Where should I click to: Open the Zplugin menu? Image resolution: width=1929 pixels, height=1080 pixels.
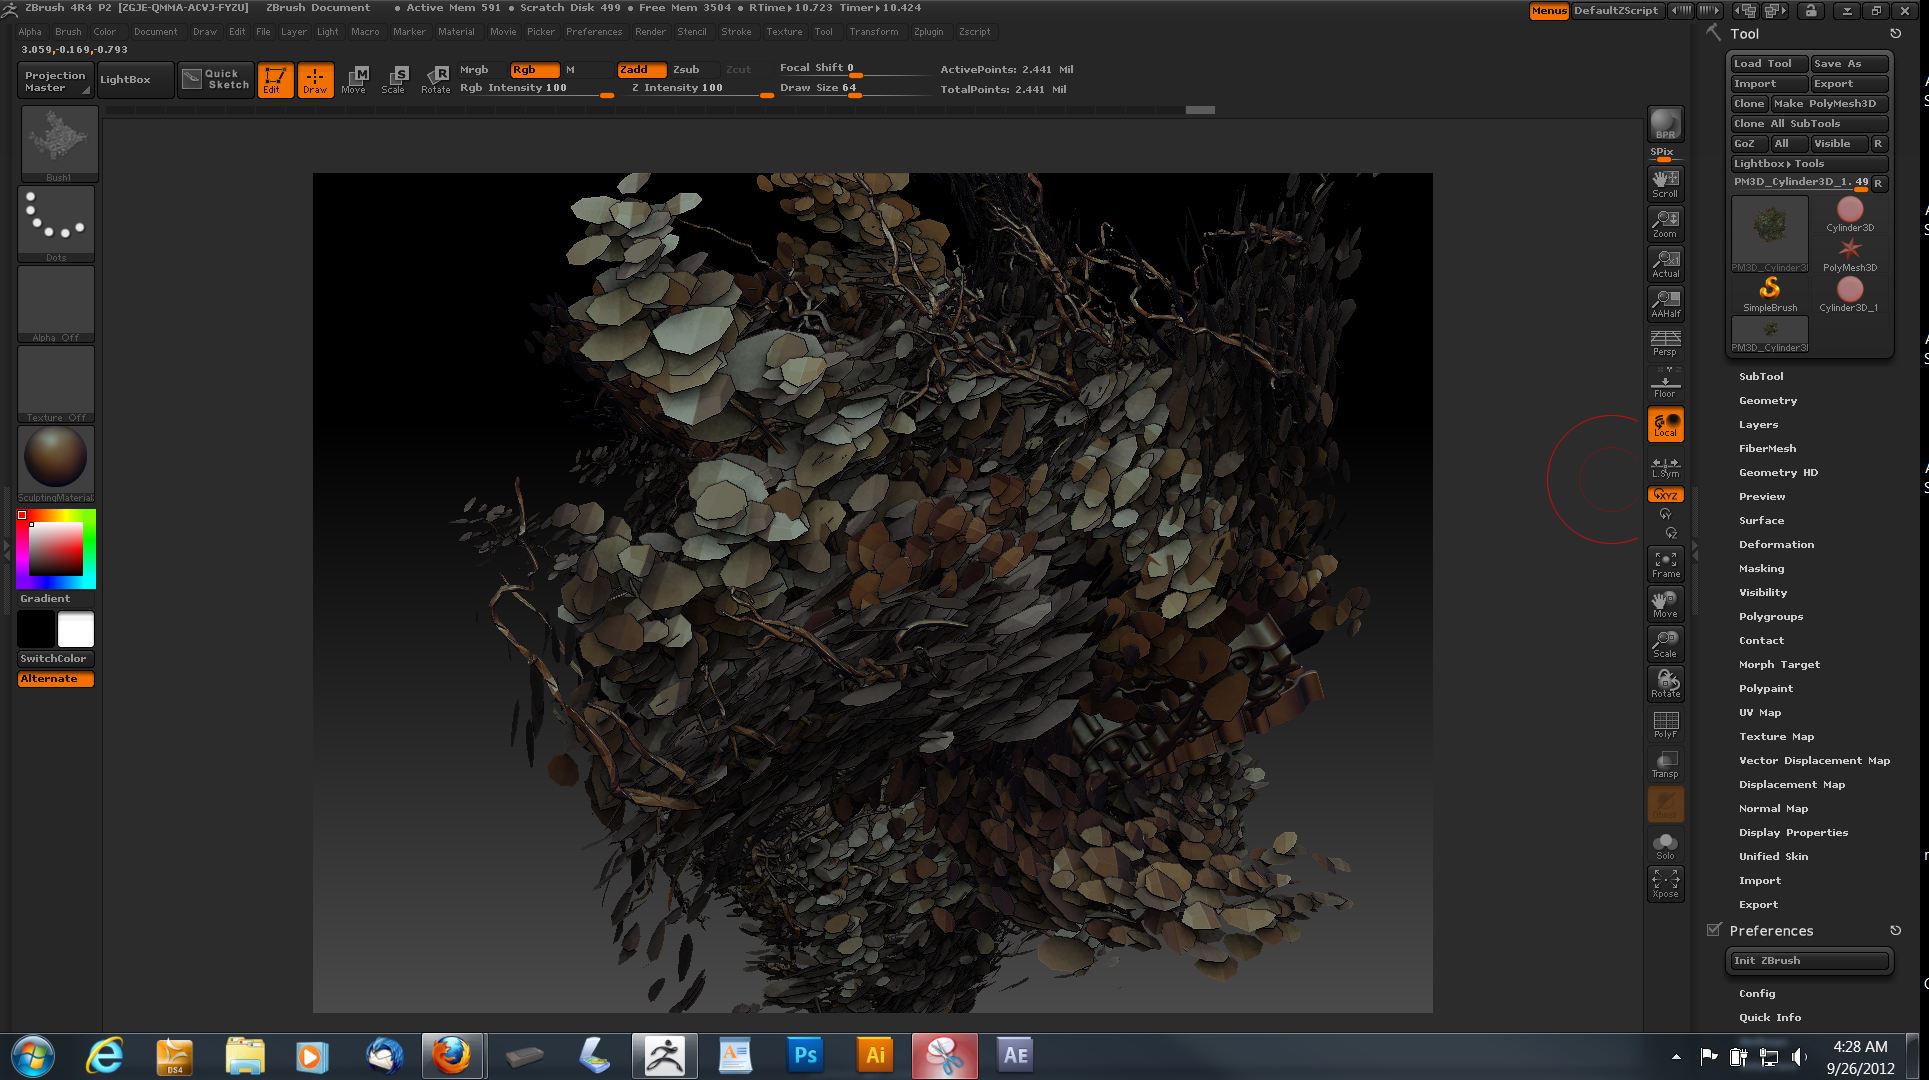click(928, 31)
